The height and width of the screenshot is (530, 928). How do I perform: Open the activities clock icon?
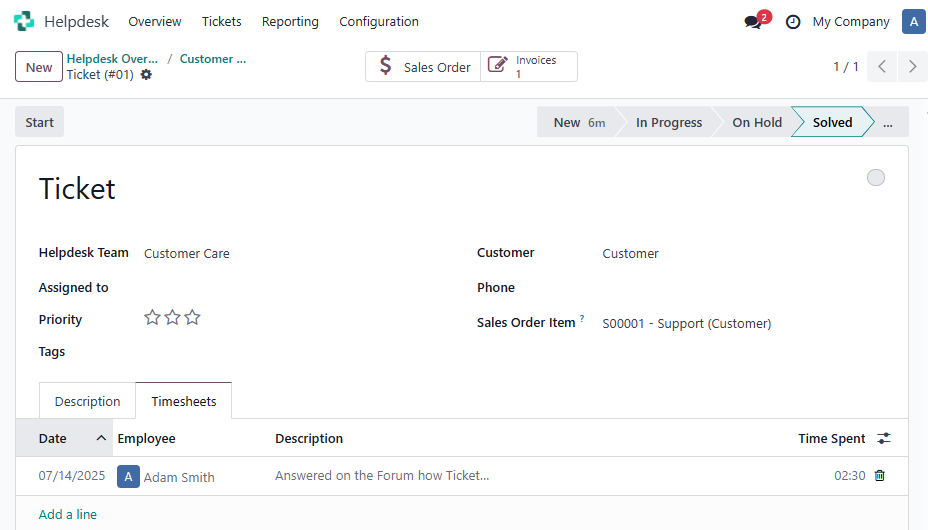(x=792, y=22)
